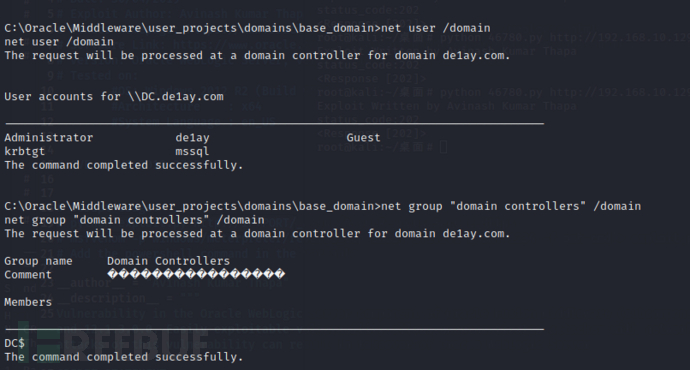
Task: Click the typed net group "domain controllers" command at the prompt
Action: tap(511, 206)
